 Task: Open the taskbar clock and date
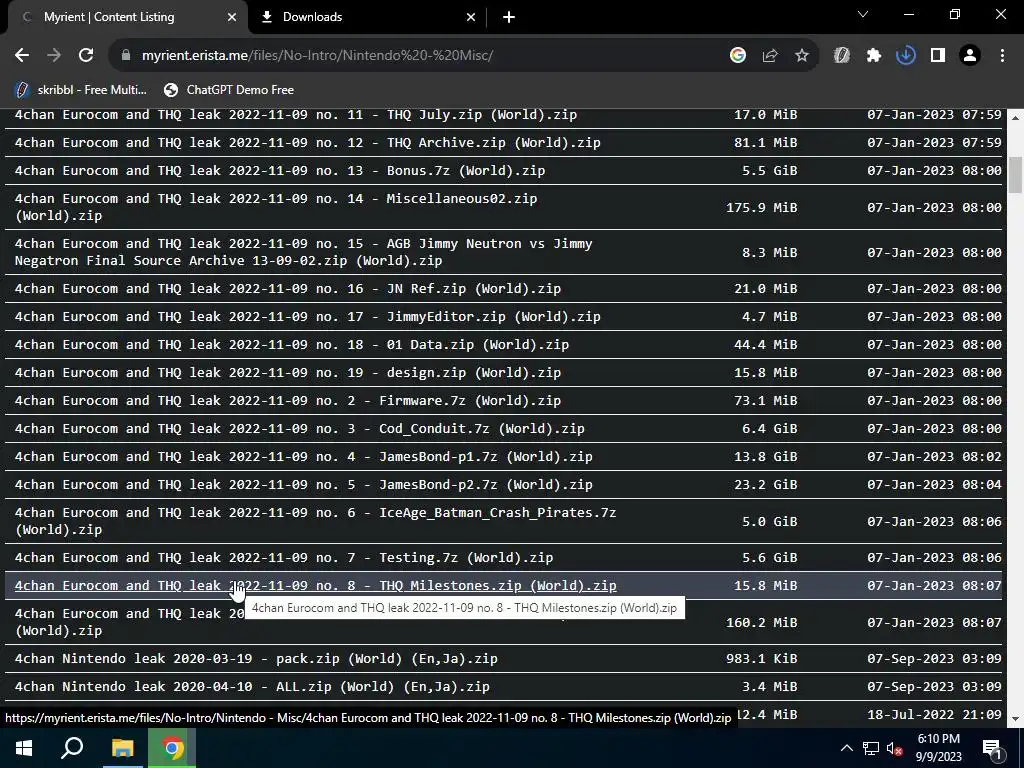(939, 748)
